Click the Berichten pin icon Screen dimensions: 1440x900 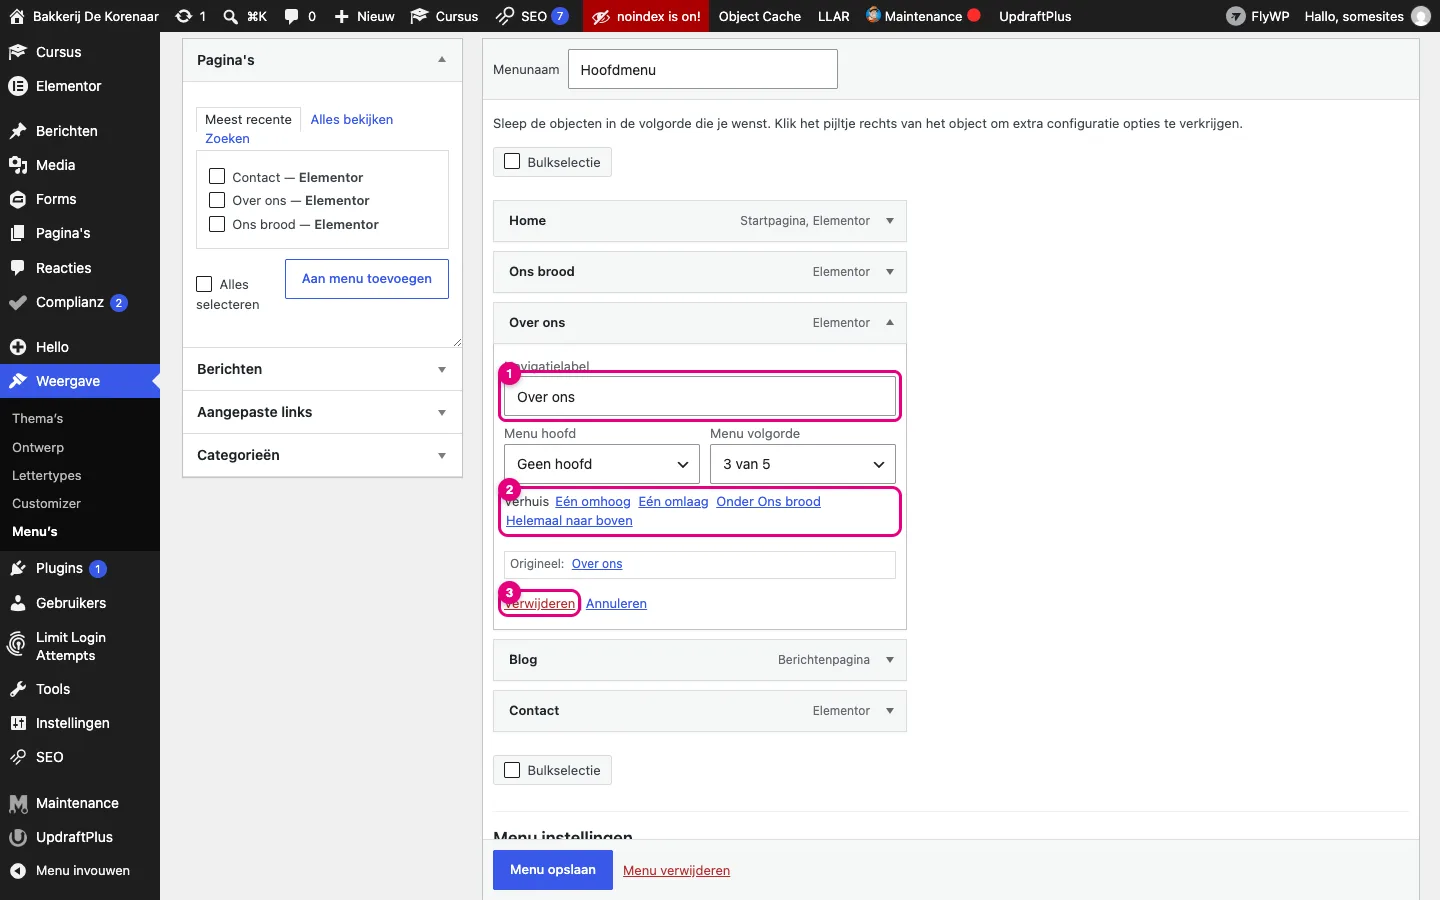(x=18, y=131)
